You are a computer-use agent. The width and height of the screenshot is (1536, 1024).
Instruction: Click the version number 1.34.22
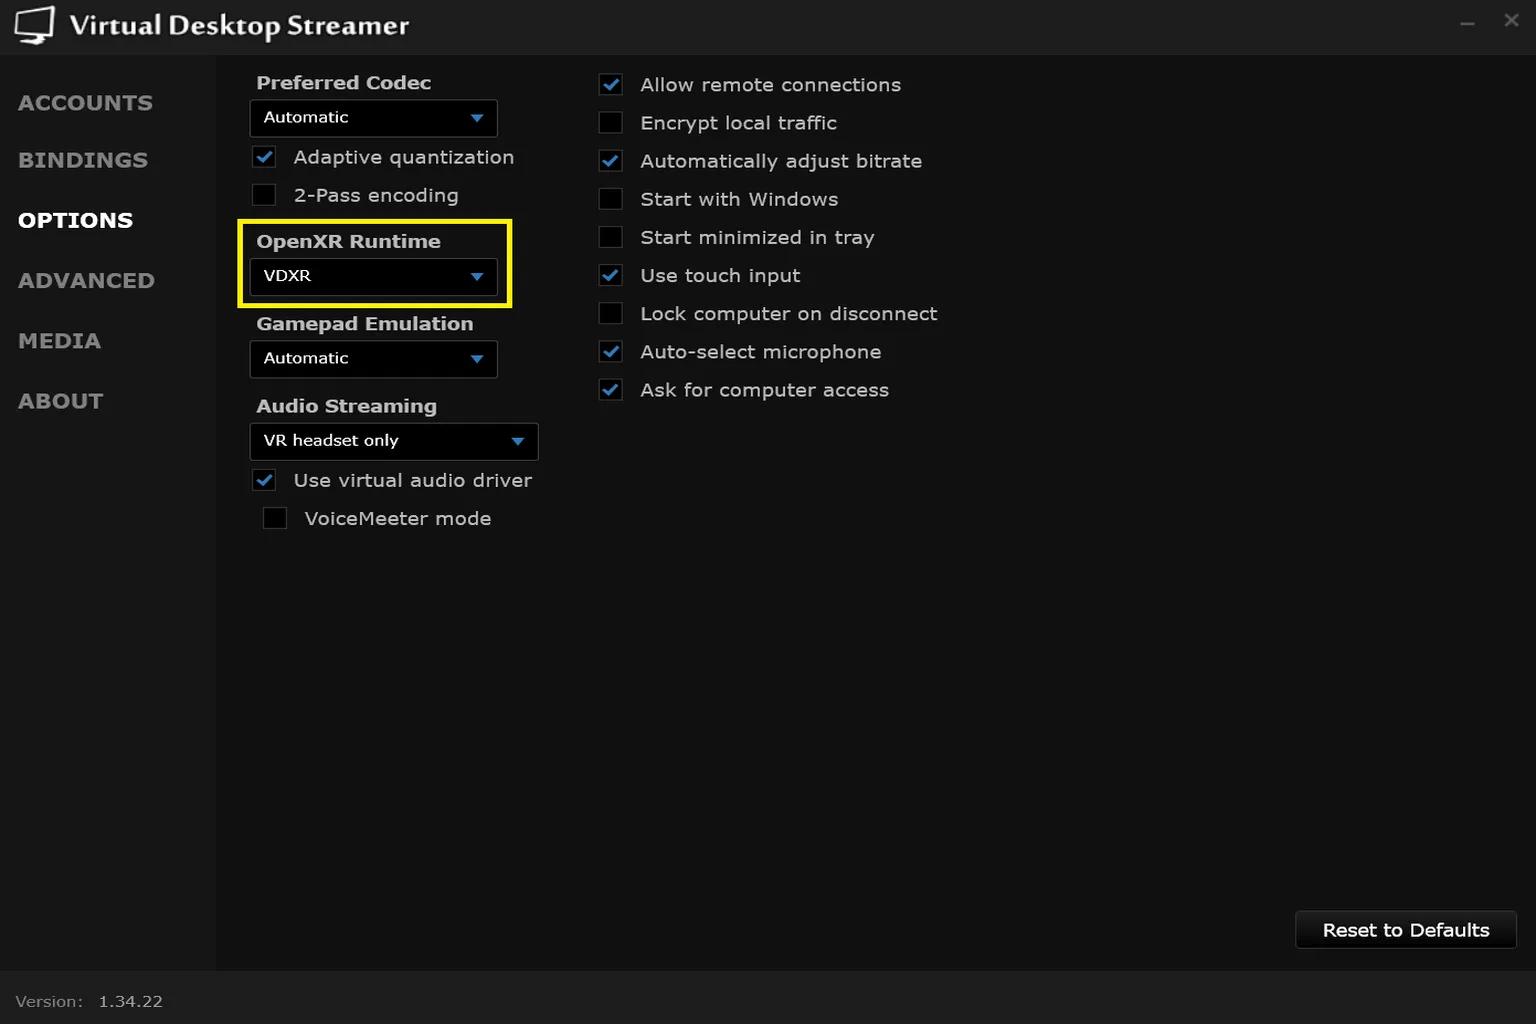tap(130, 1001)
